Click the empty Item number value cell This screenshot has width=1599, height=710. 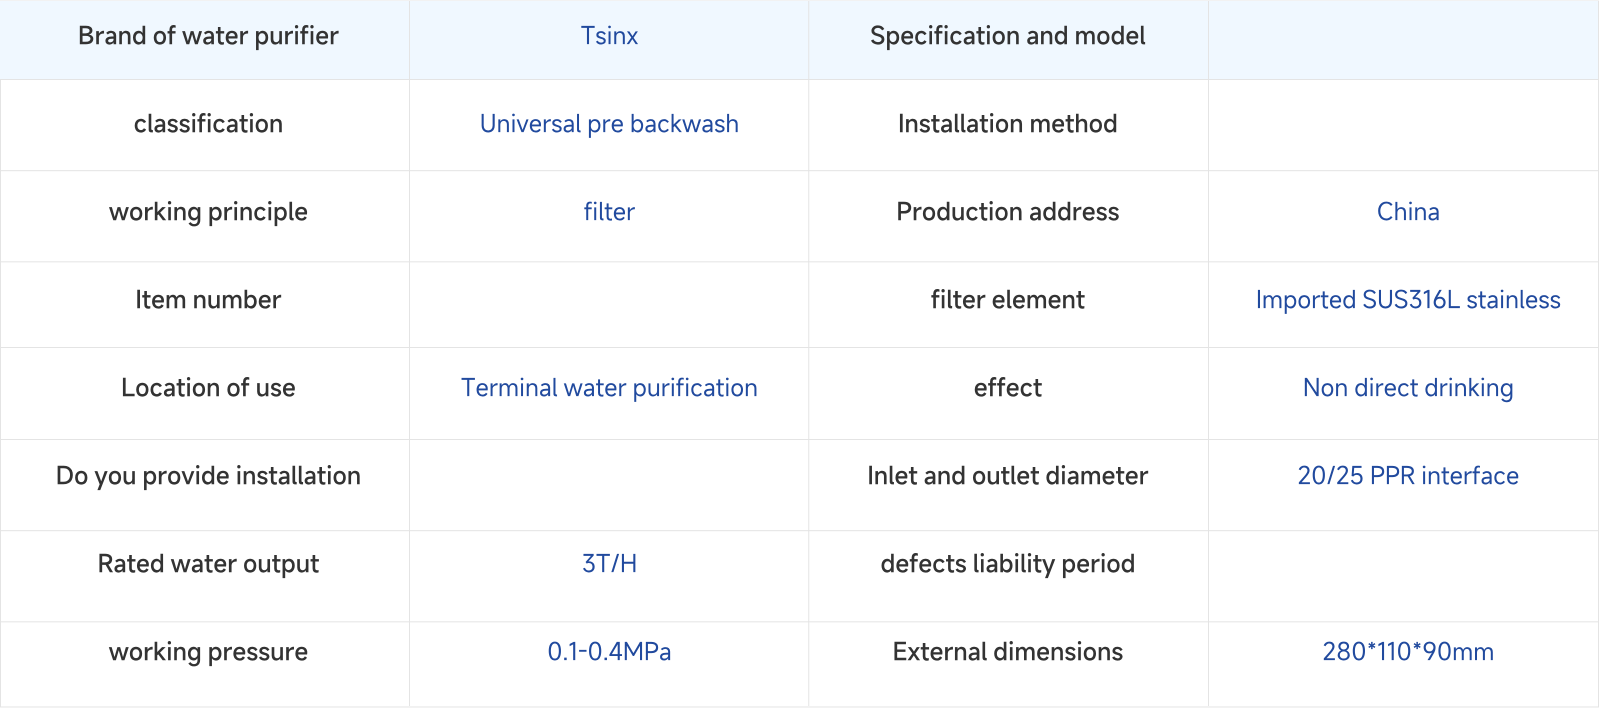(609, 305)
